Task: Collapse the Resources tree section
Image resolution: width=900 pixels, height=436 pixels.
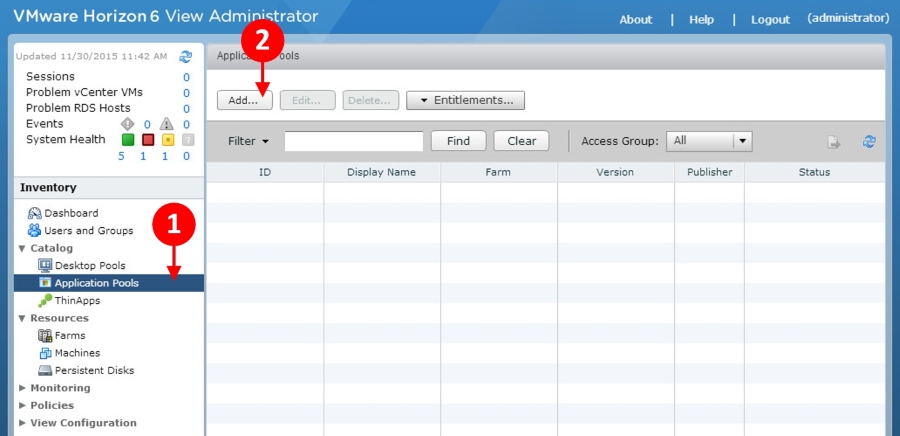Action: pos(22,318)
